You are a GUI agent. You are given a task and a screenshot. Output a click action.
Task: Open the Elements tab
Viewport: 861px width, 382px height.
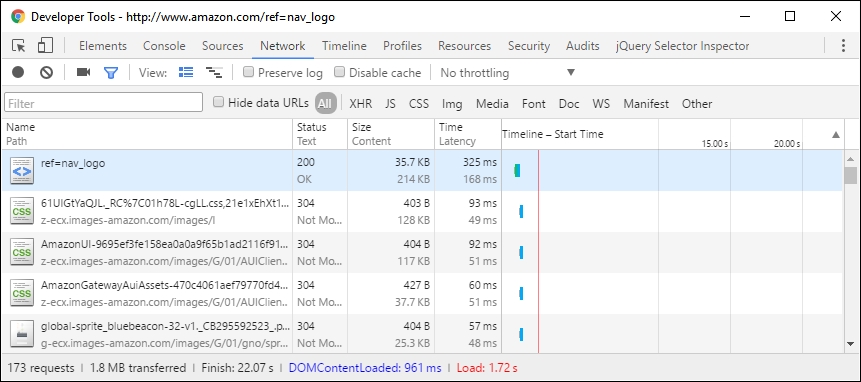(103, 46)
